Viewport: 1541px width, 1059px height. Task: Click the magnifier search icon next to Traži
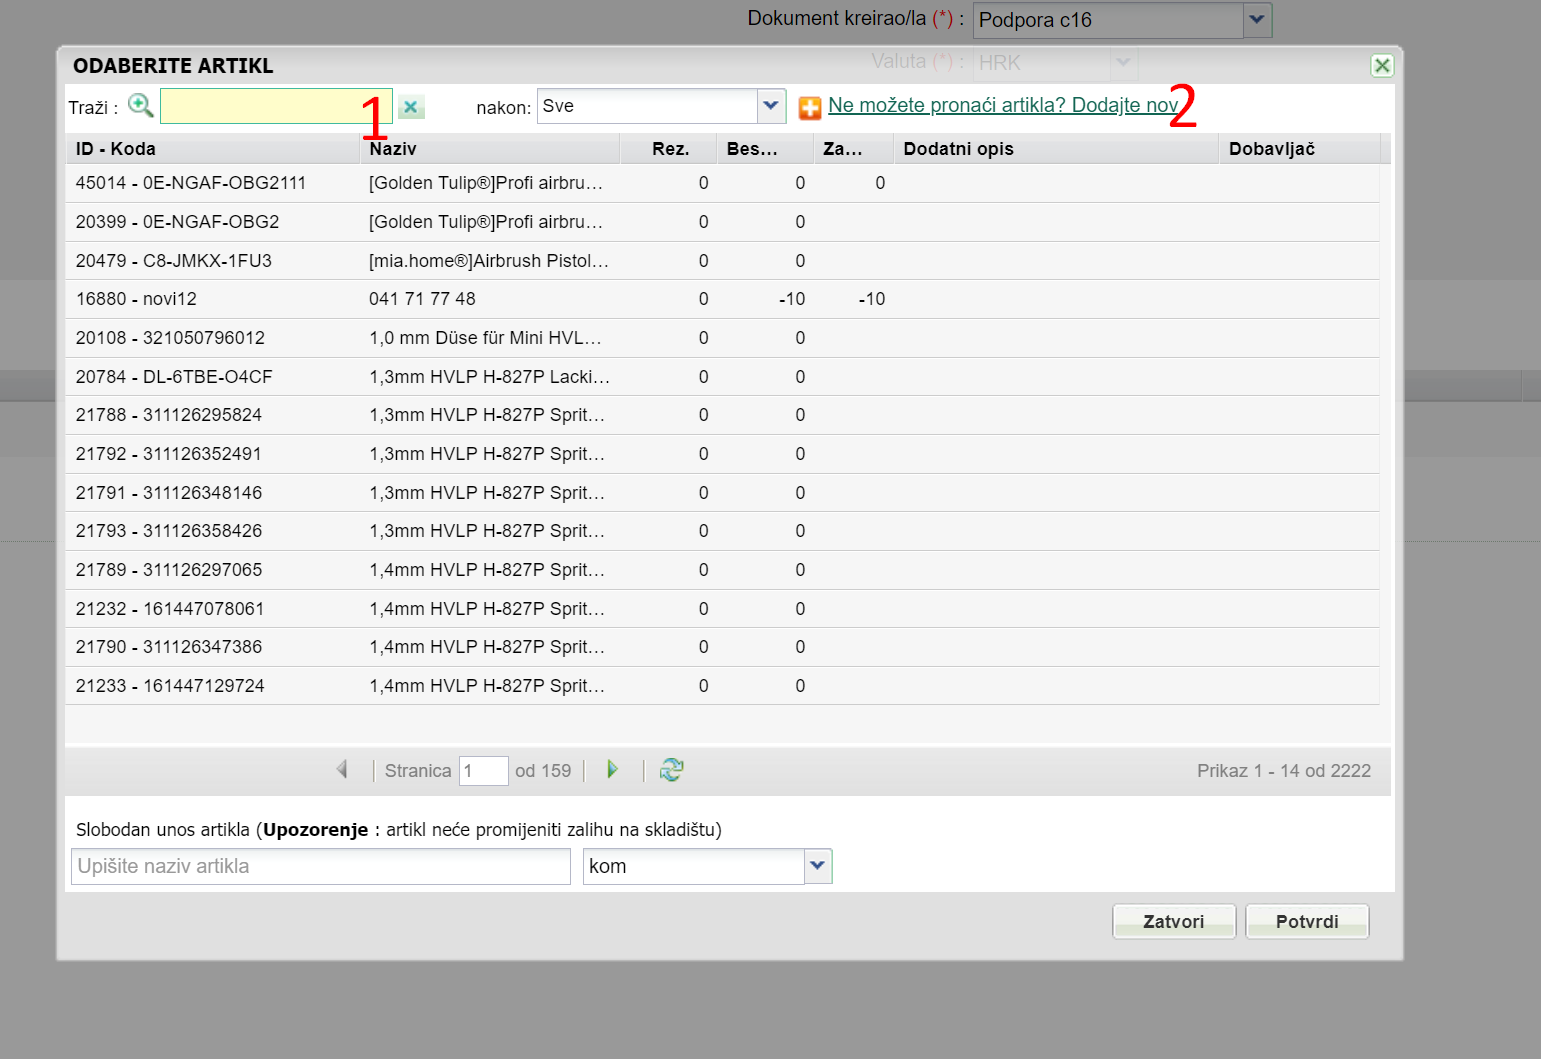click(x=141, y=106)
